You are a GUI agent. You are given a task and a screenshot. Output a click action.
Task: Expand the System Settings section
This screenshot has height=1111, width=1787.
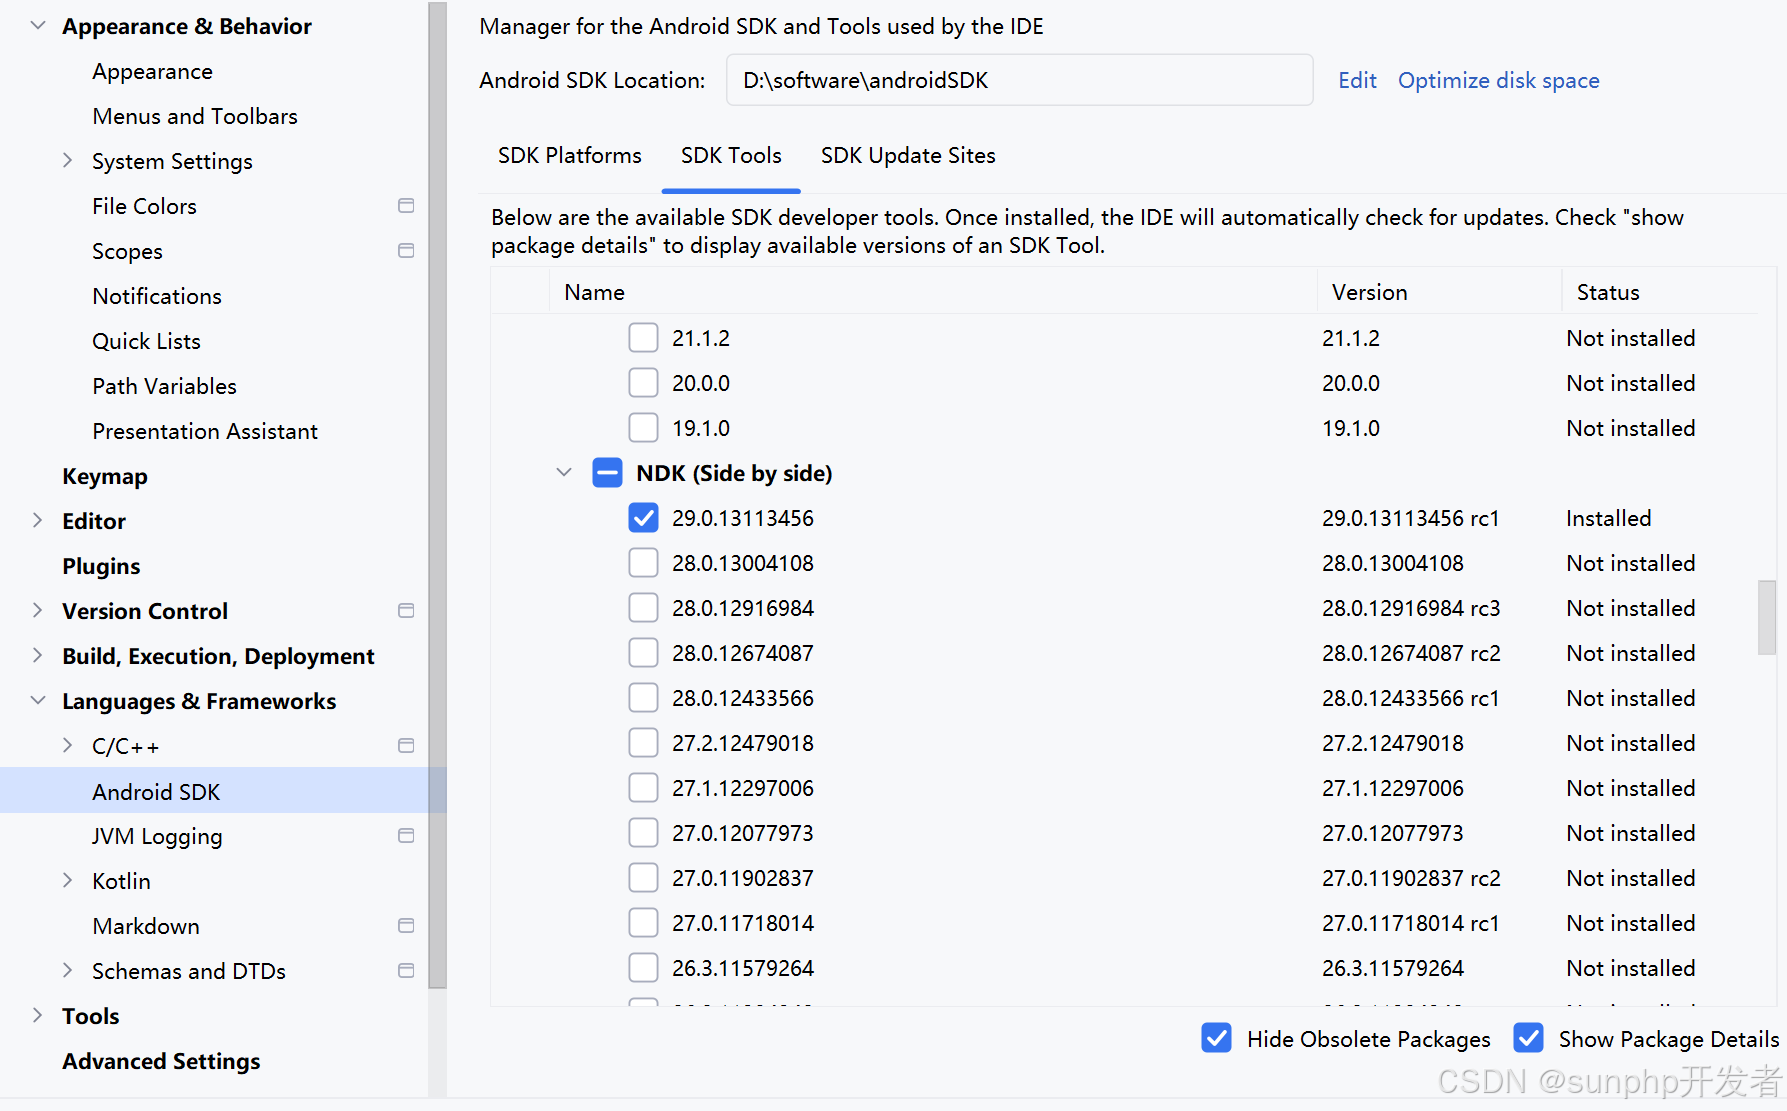[66, 160]
